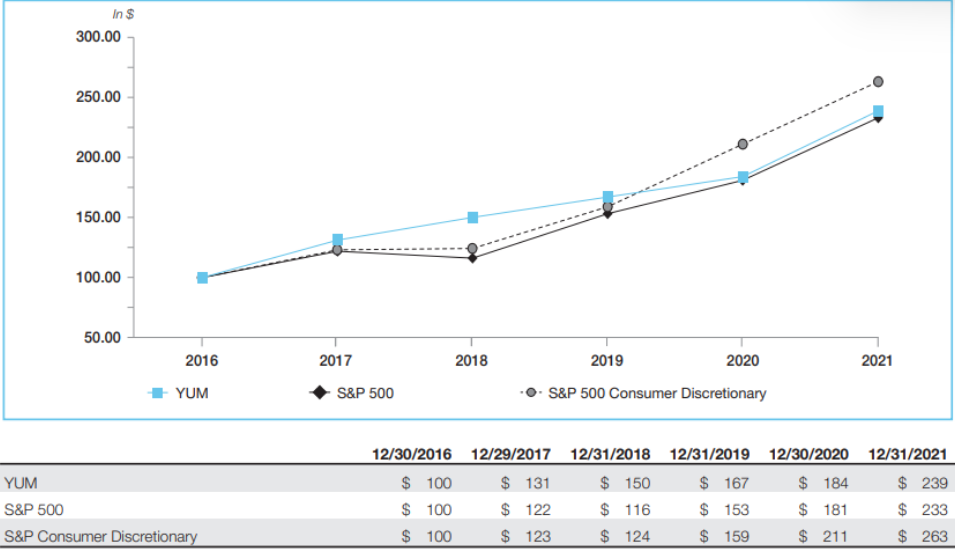The width and height of the screenshot is (955, 549).
Task: Click the 12/30/2016 column header in the table
Action: click(x=412, y=454)
